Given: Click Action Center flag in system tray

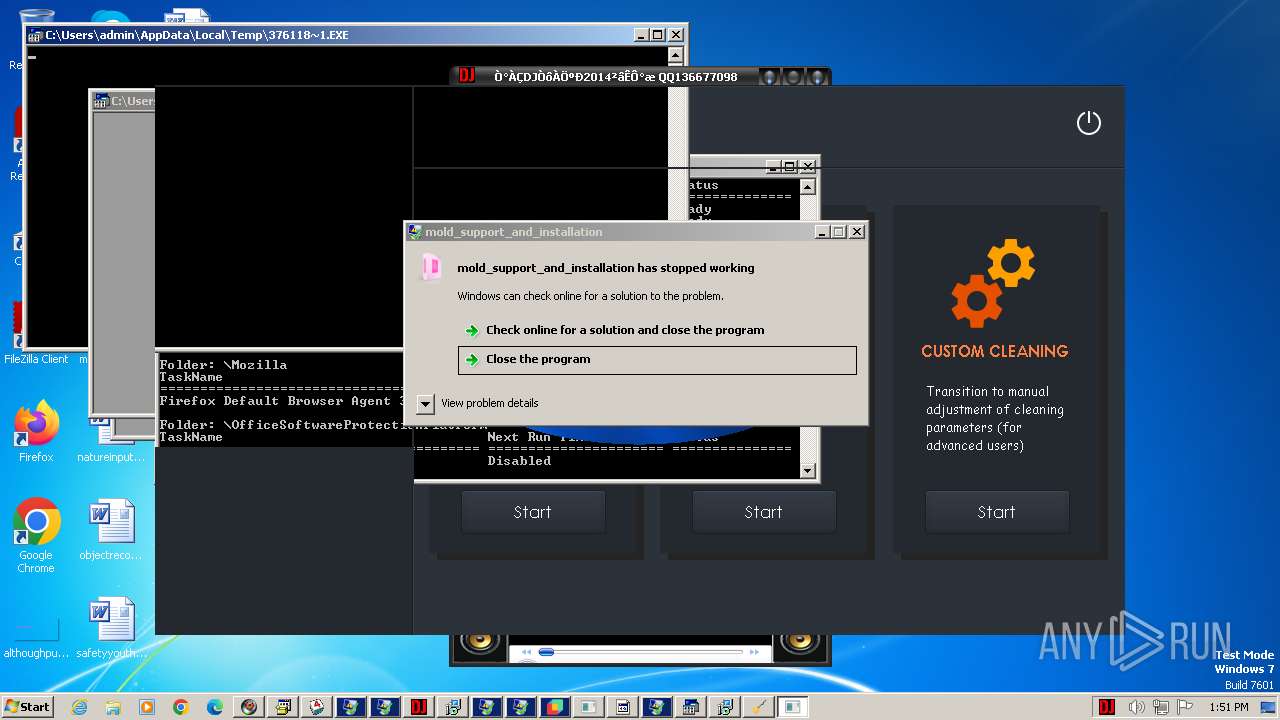Looking at the screenshot, I should 1187,707.
